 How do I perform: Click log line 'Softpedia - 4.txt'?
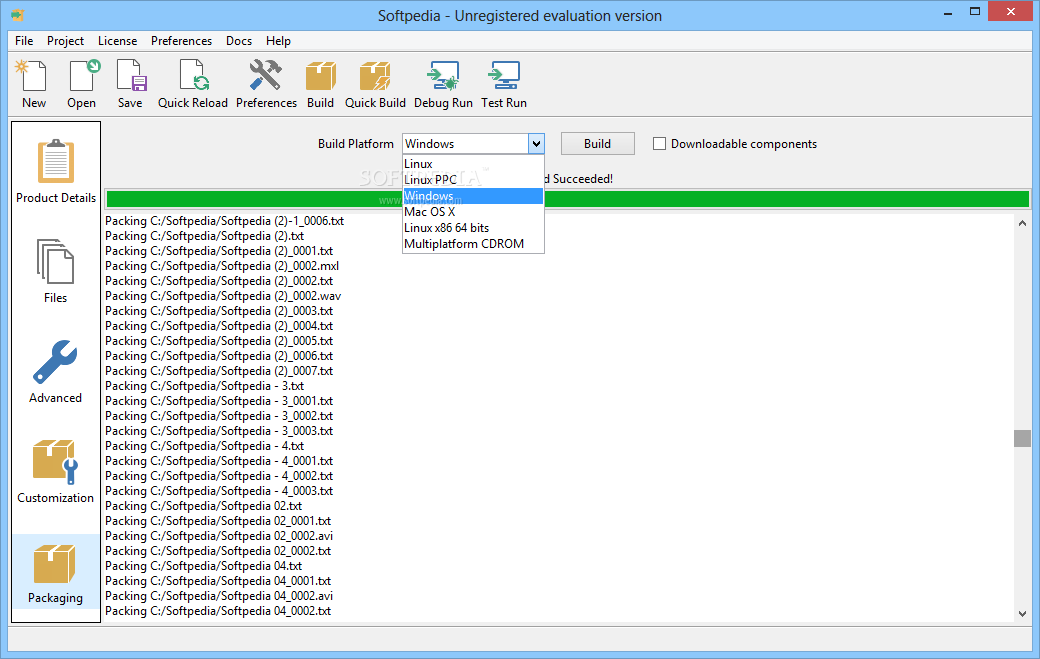[x=204, y=446]
